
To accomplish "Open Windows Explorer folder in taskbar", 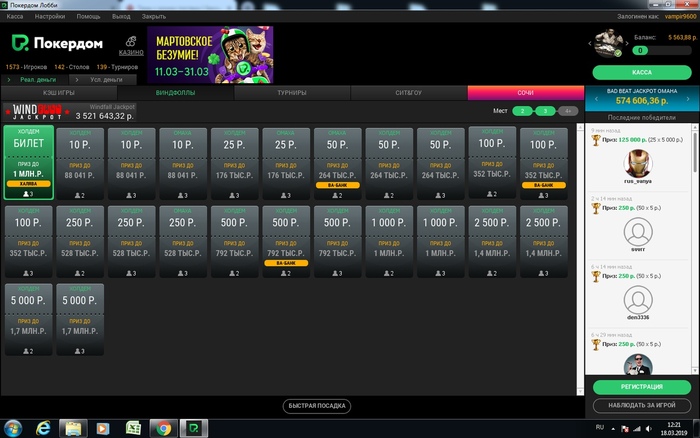I will [x=73, y=429].
